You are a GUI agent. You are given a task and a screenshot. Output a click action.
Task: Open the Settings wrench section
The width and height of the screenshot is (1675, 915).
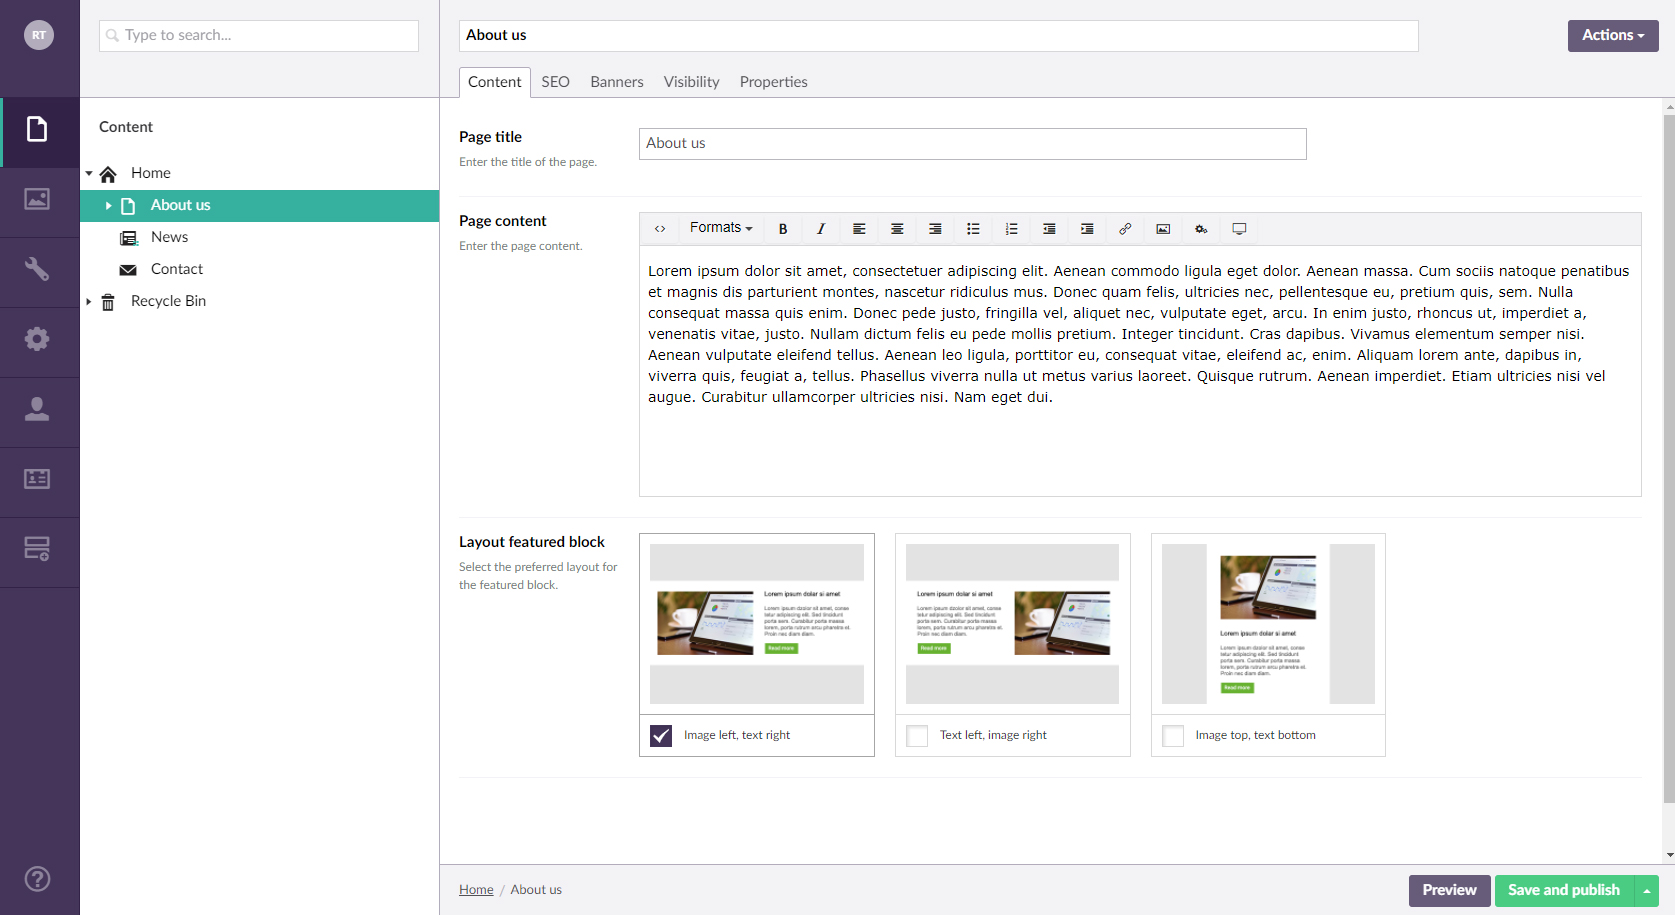pos(37,269)
